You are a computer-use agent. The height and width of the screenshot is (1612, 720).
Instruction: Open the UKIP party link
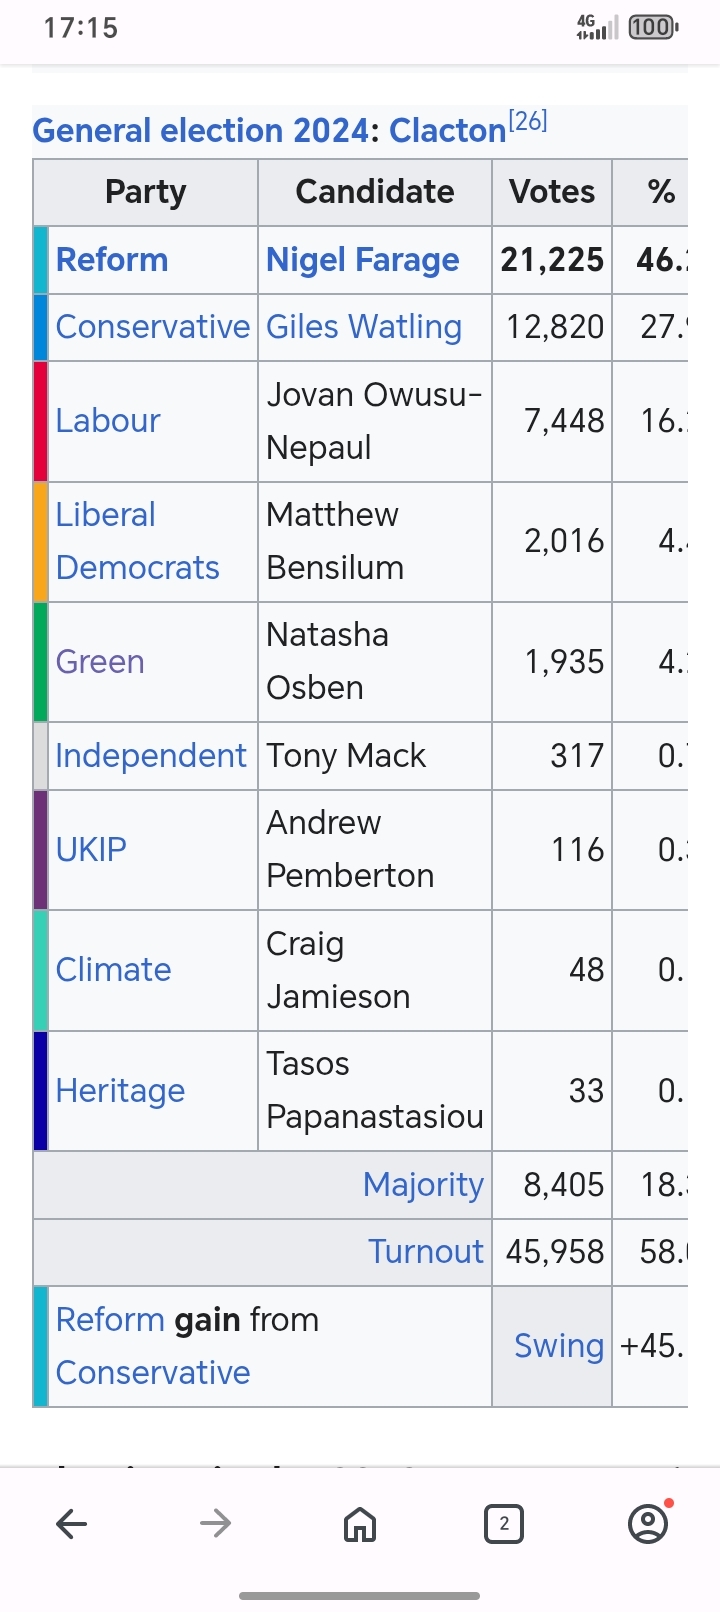pos(91,850)
